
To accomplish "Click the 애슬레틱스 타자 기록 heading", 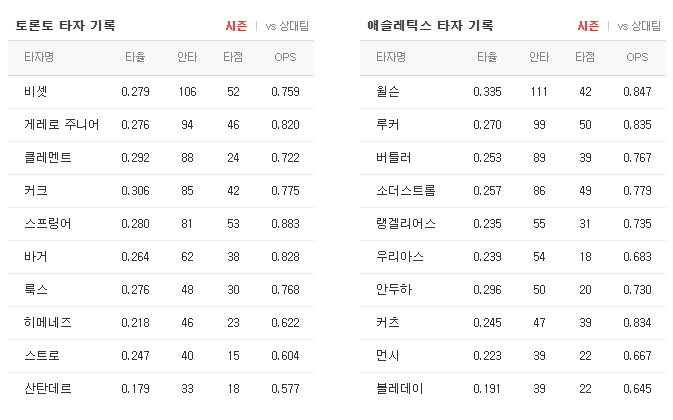I will 430,25.
